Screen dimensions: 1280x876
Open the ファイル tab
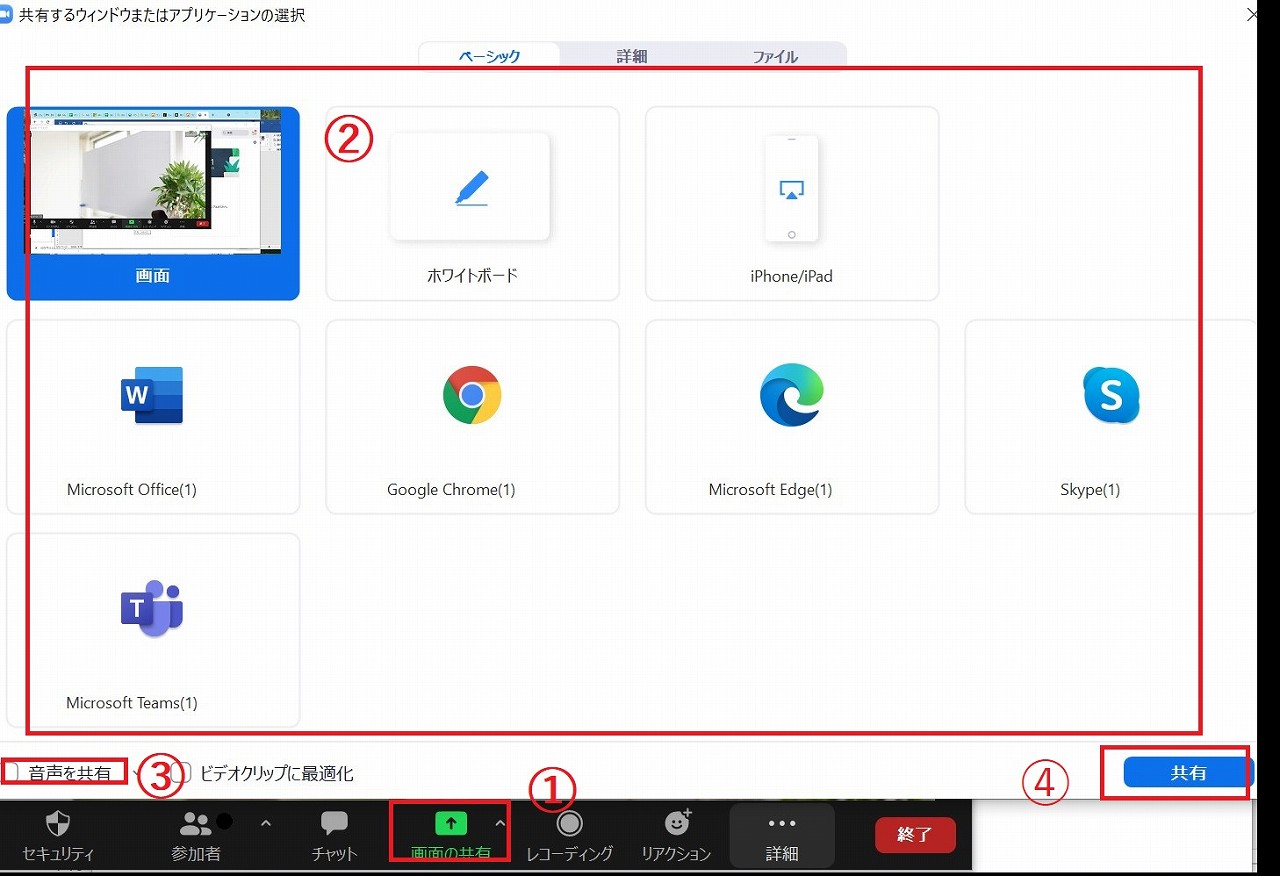click(x=775, y=57)
